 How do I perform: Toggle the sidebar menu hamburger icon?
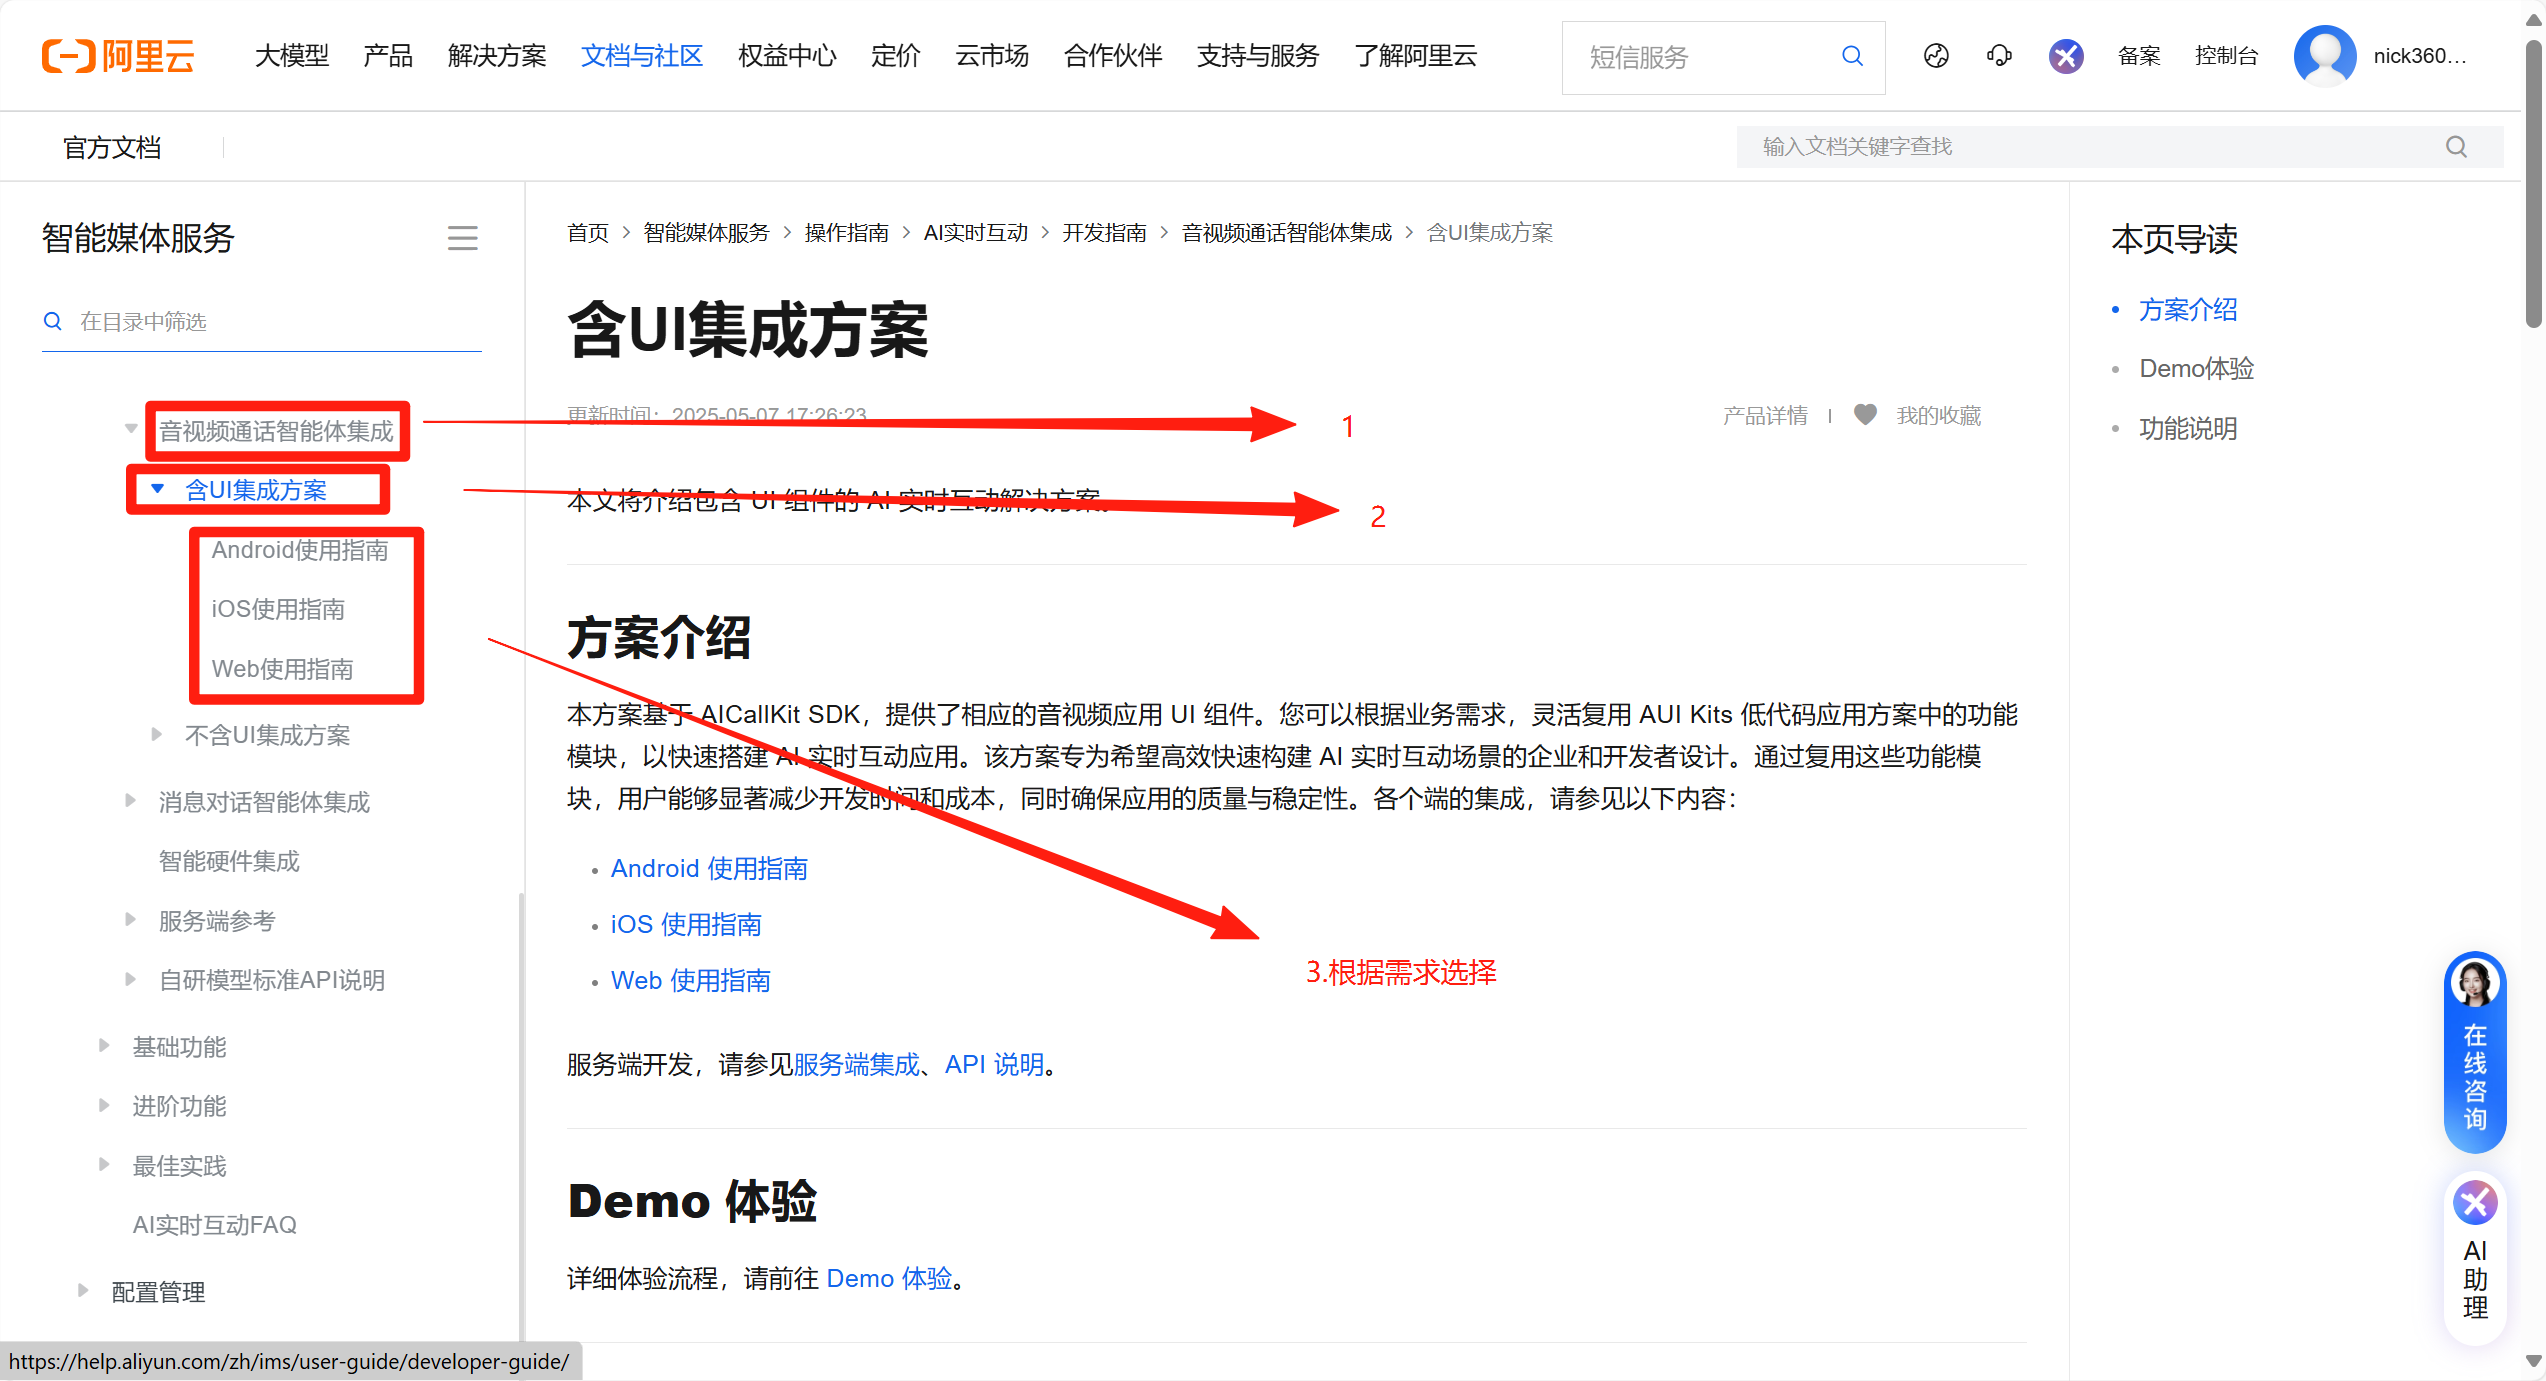(462, 238)
